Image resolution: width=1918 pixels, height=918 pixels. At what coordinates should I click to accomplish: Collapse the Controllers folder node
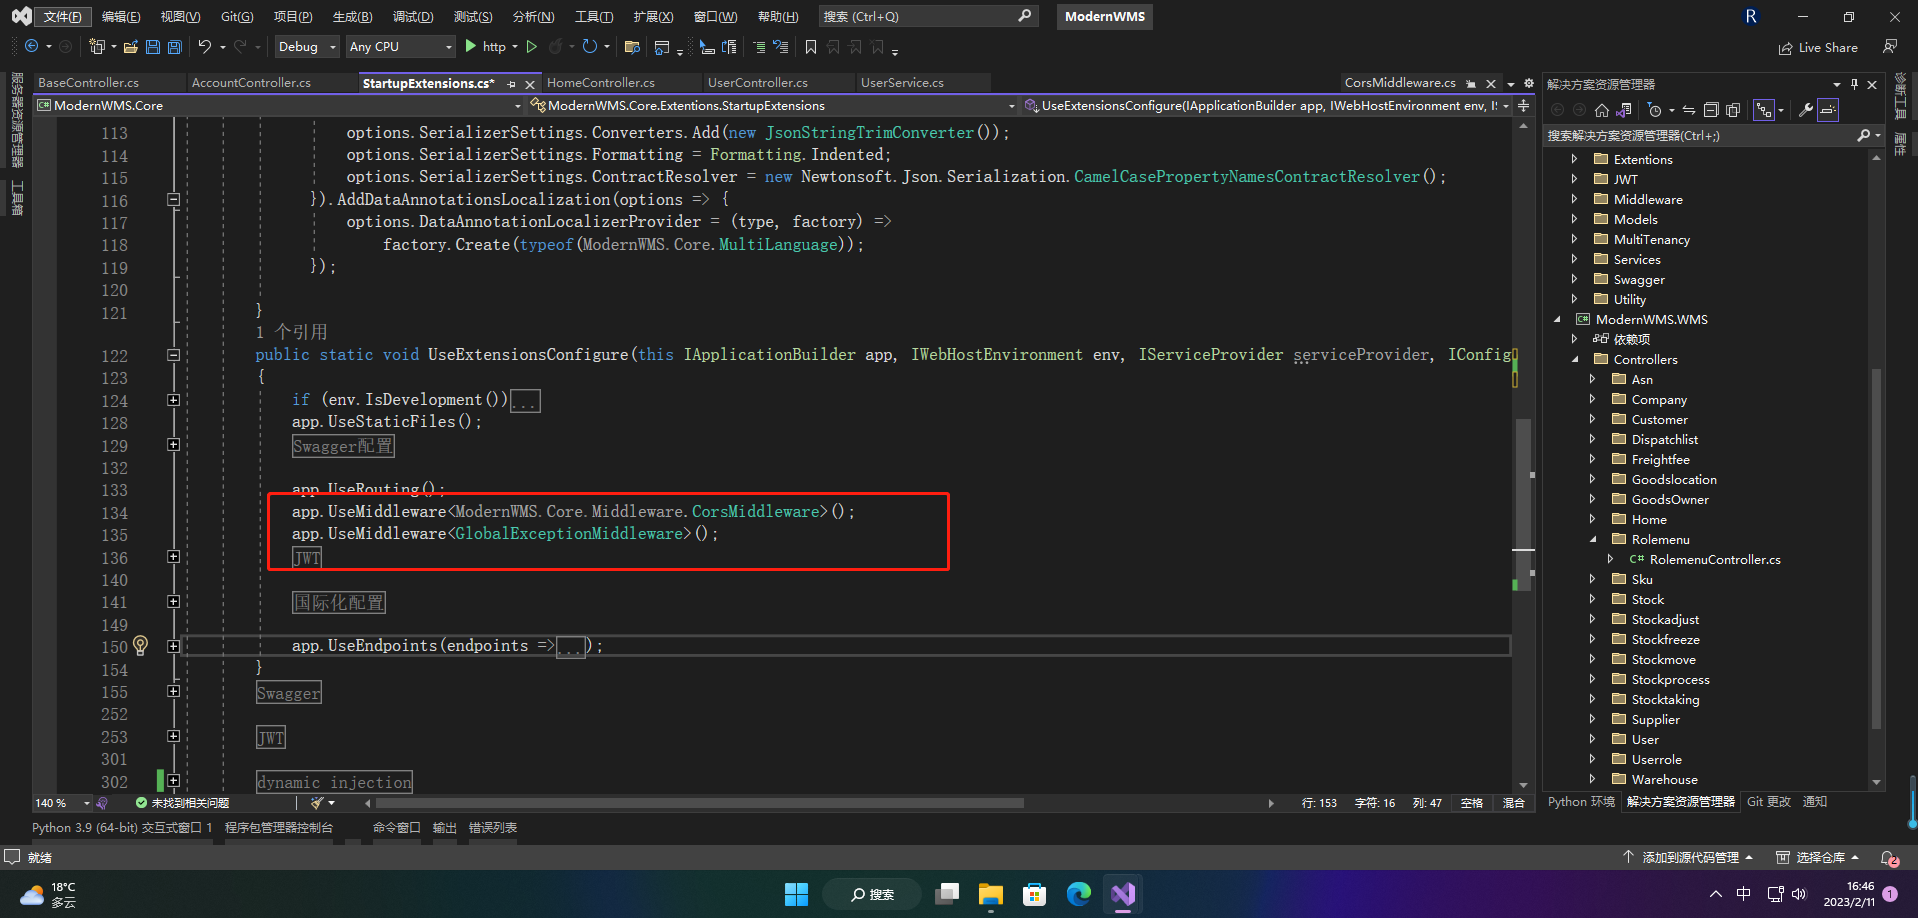coord(1574,359)
